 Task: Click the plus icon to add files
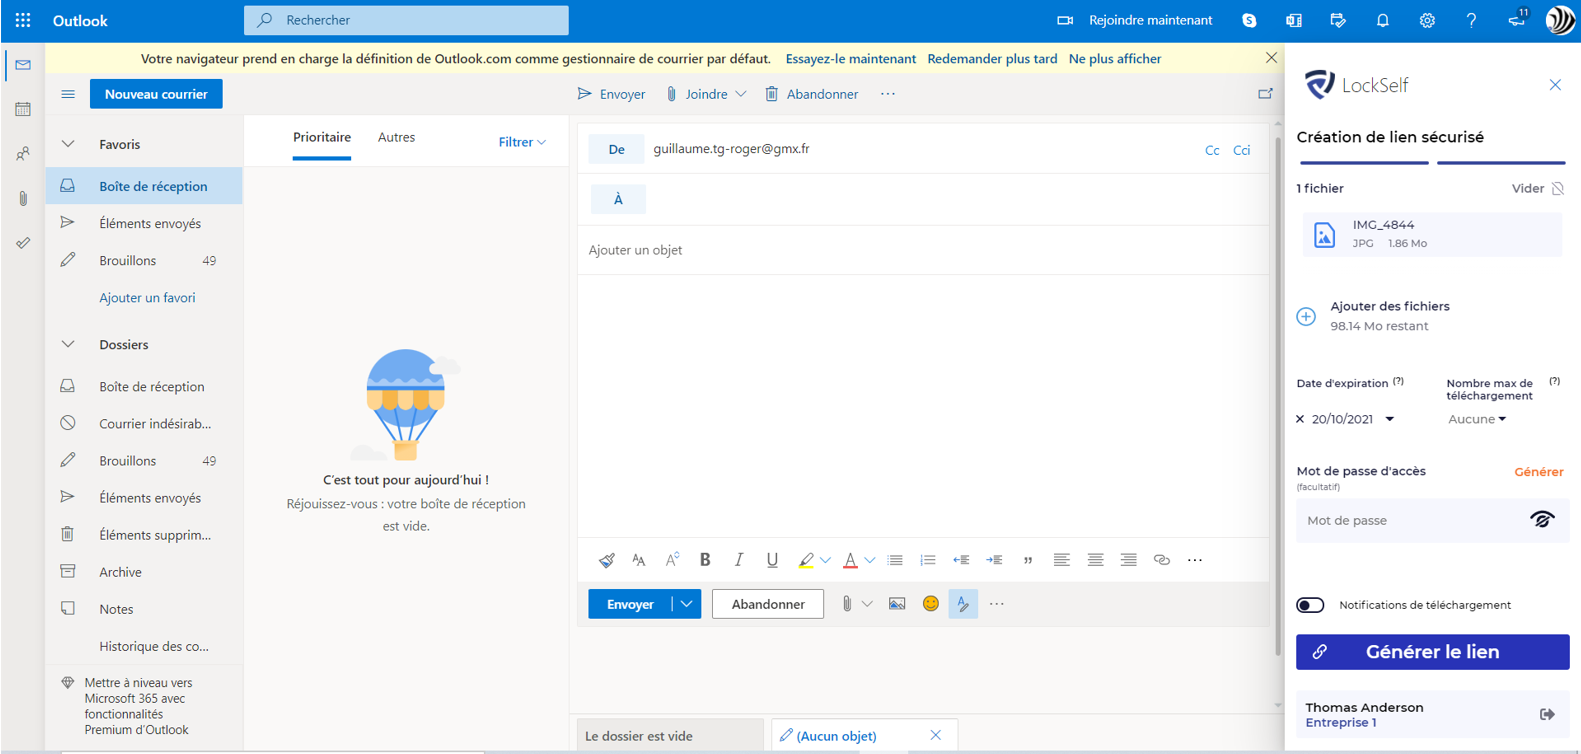coord(1306,317)
